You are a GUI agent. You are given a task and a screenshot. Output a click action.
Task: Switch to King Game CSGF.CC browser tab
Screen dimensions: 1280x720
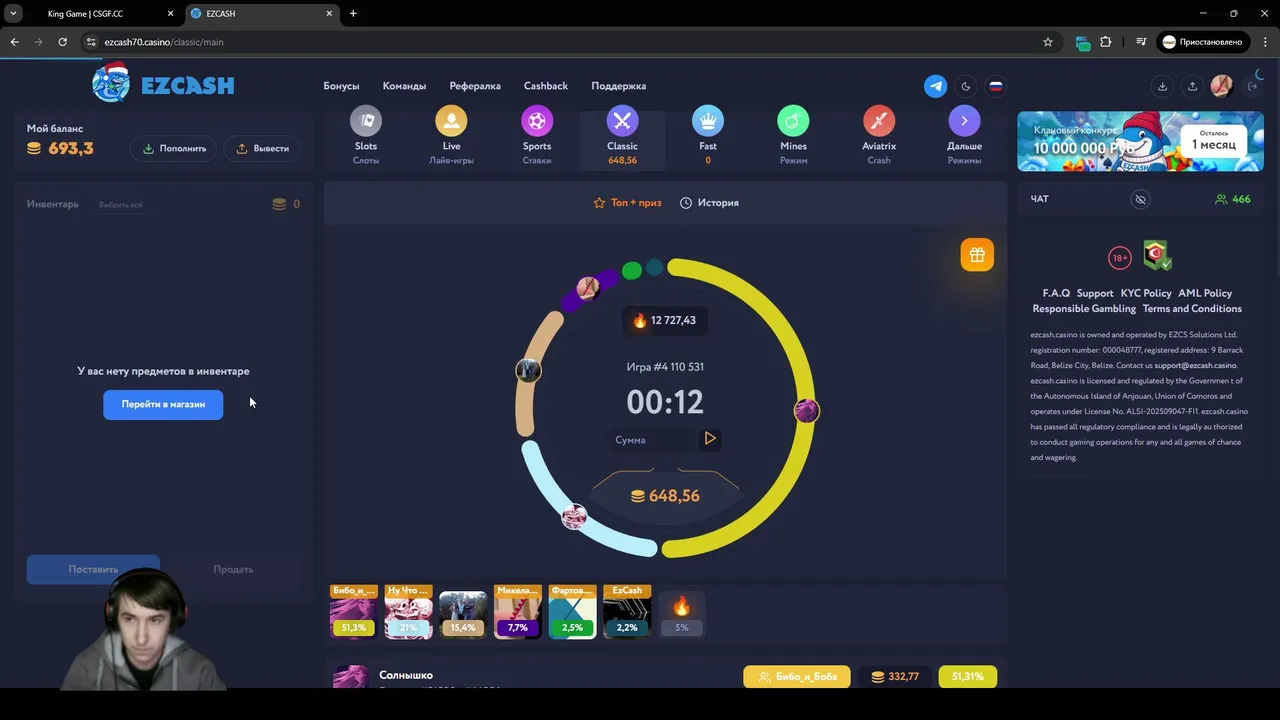point(100,14)
